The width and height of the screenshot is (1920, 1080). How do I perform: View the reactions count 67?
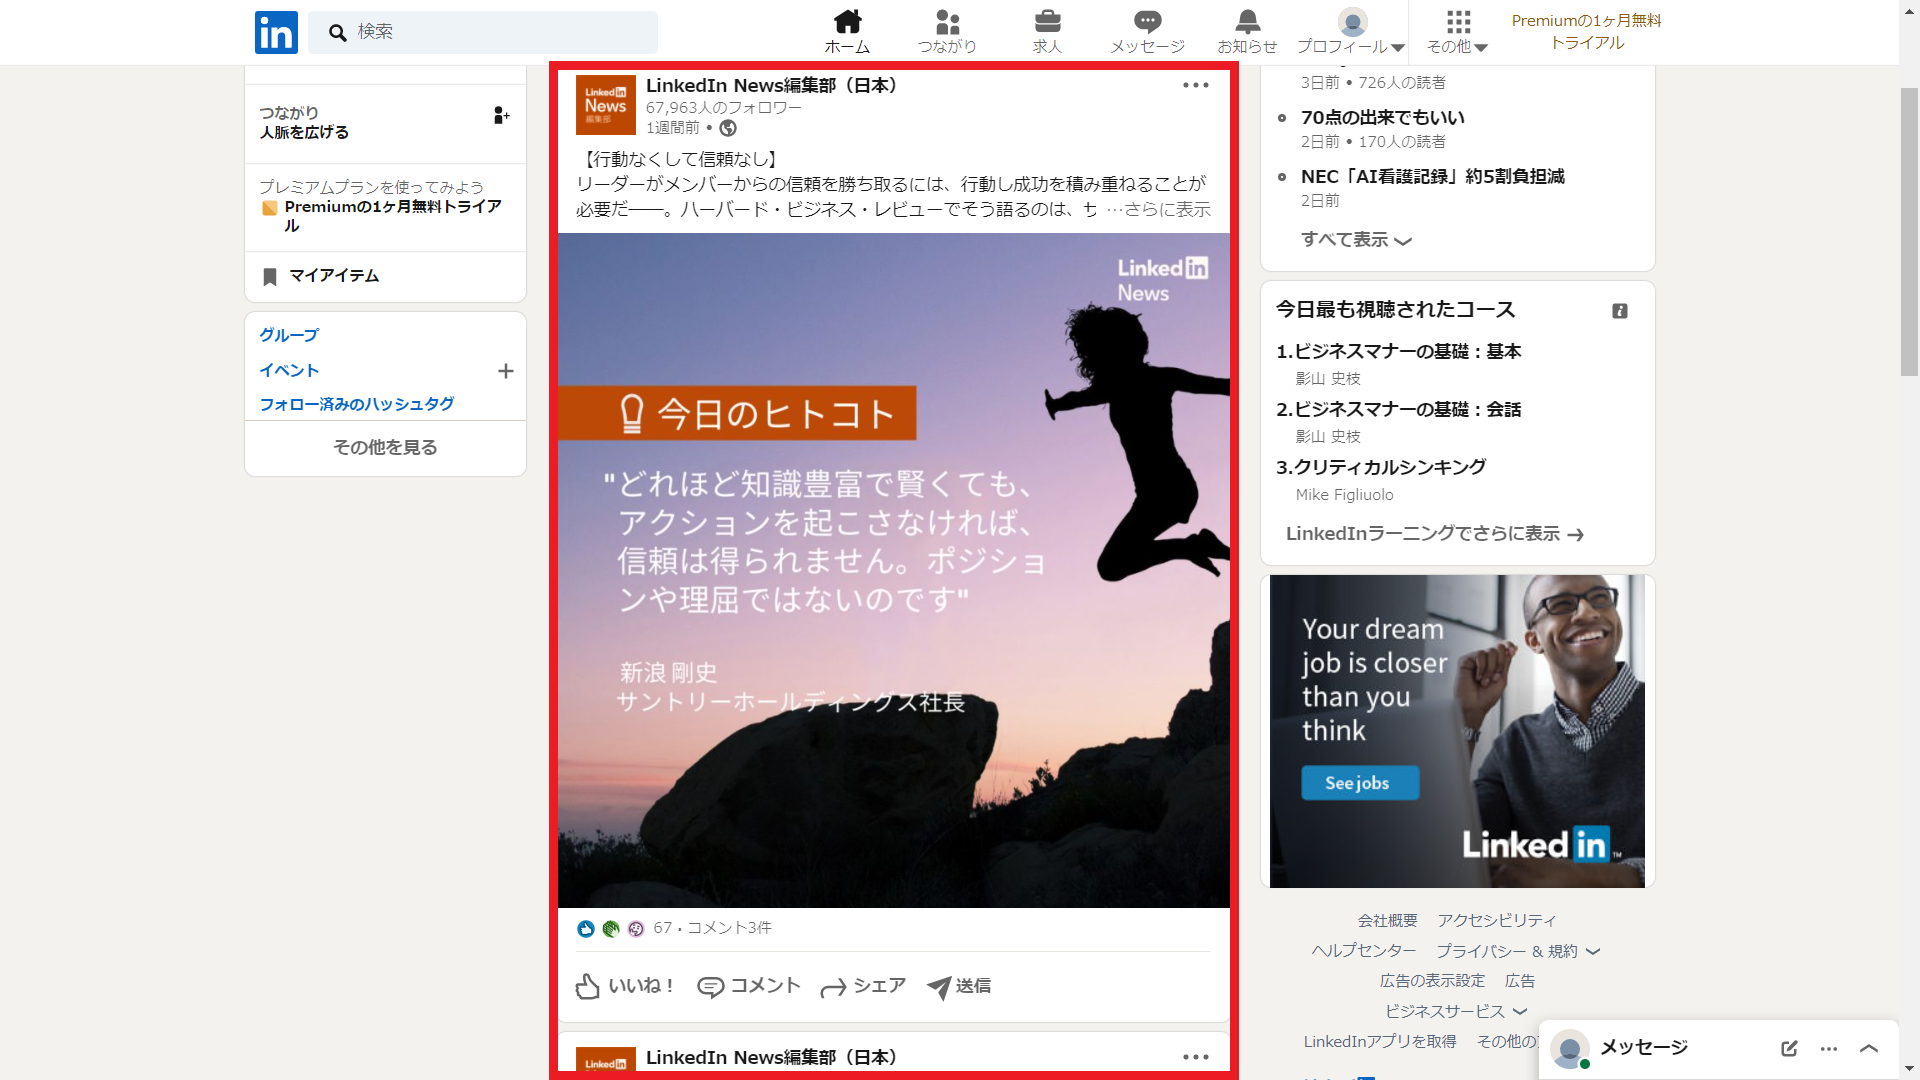662,928
